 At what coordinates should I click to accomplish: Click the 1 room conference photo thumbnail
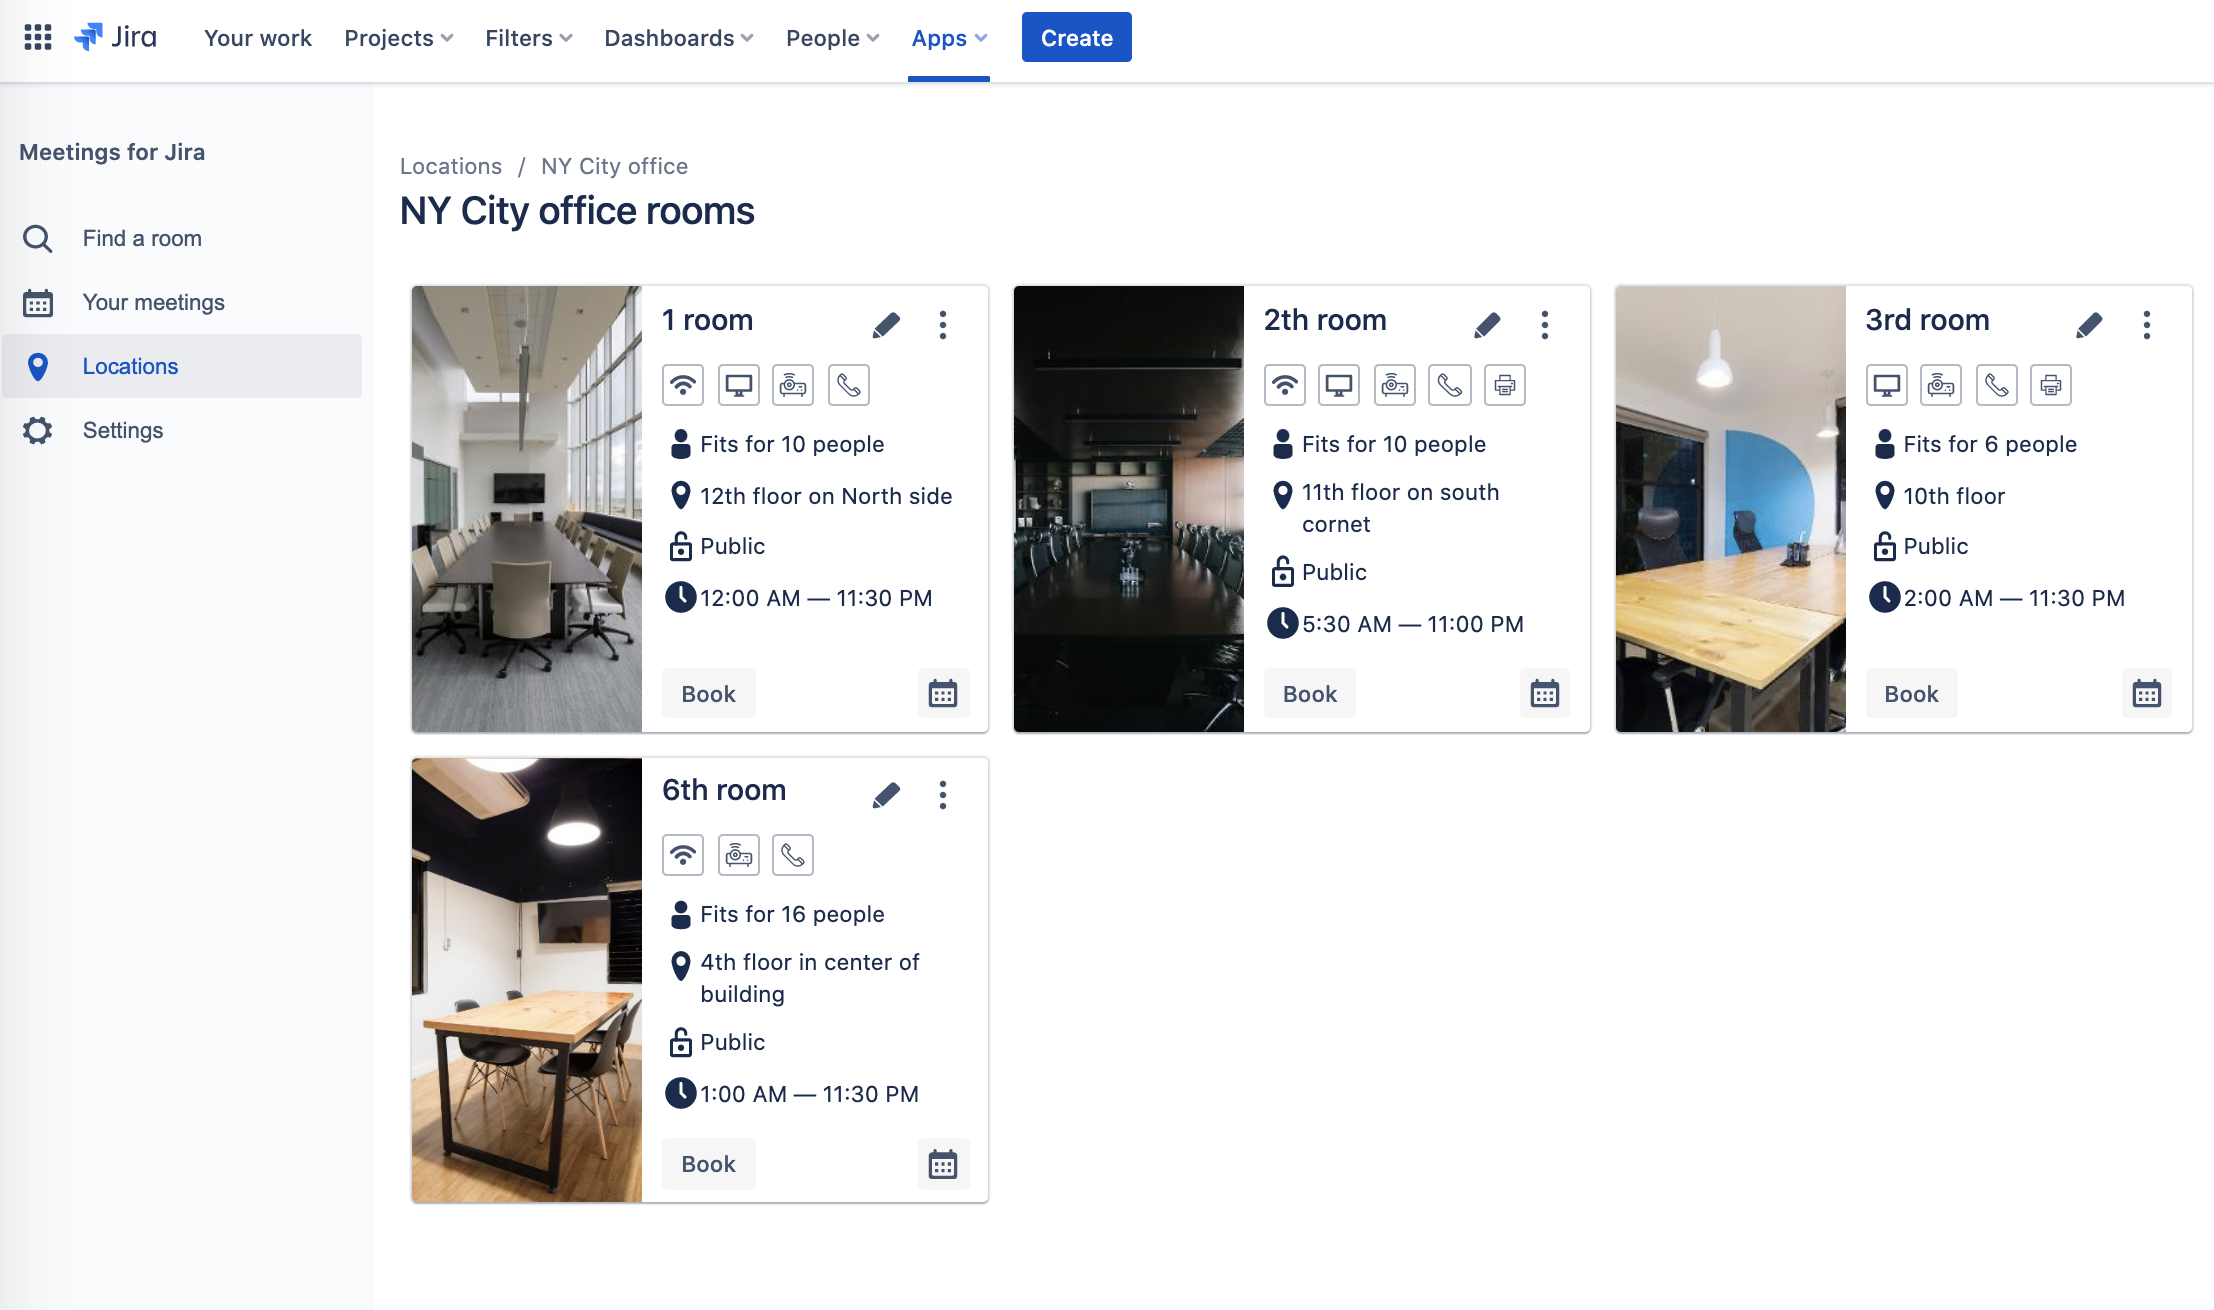526,509
